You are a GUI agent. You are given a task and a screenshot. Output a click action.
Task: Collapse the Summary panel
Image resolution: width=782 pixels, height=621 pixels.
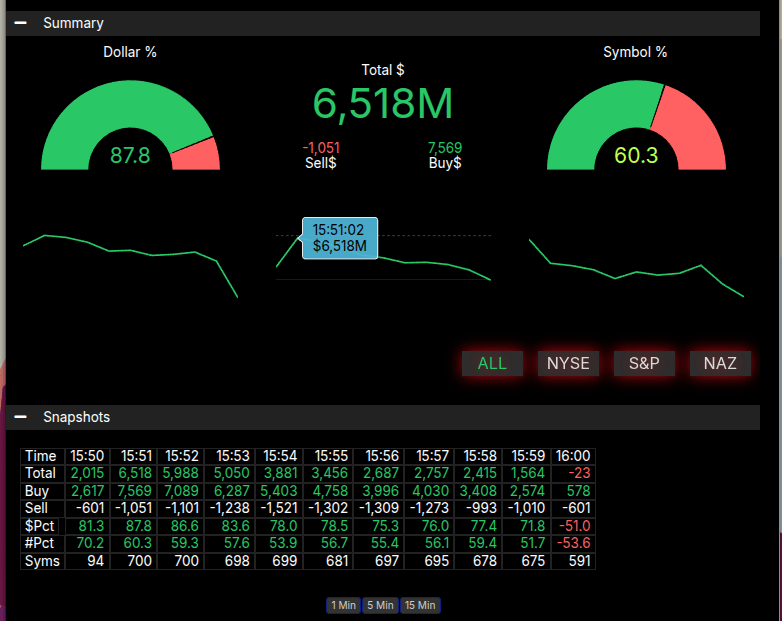pos(20,23)
